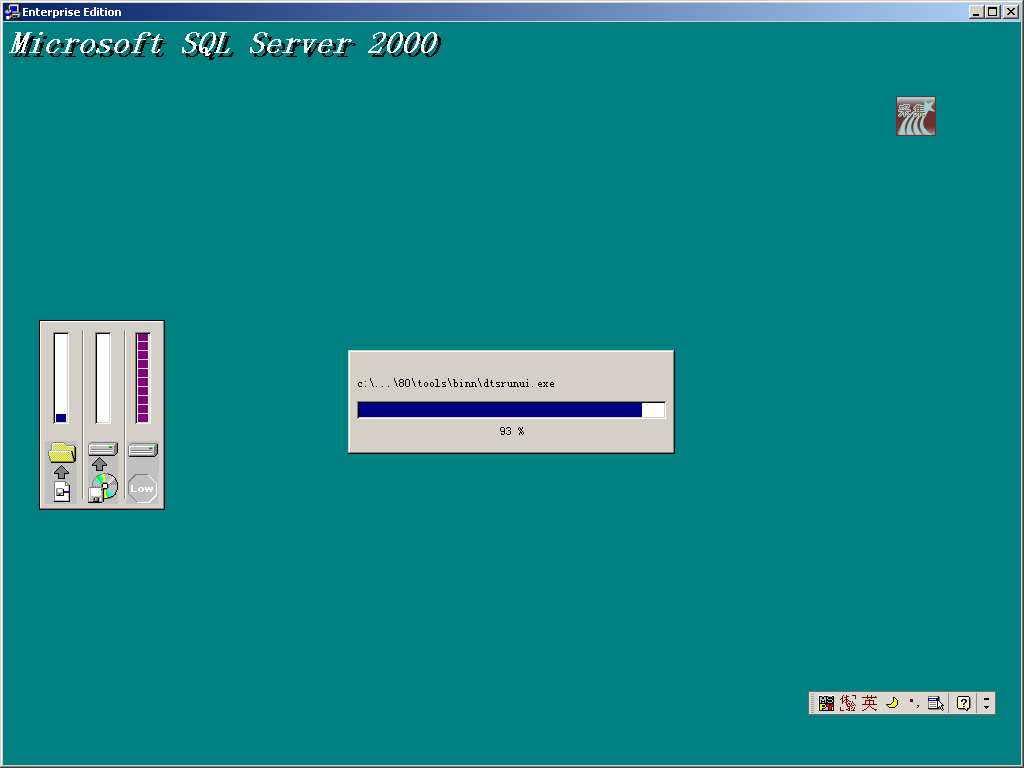Click the Microsoft SQL Server 2000 heading

click(225, 44)
